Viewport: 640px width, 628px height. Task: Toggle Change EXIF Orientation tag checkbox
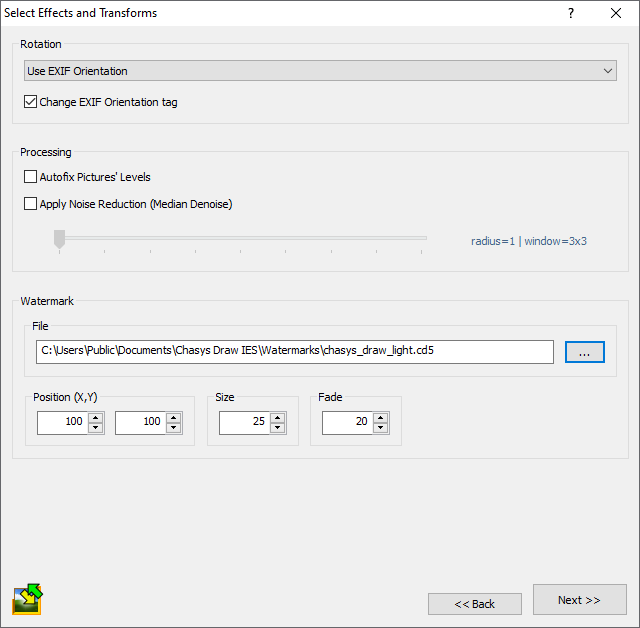[x=31, y=102]
